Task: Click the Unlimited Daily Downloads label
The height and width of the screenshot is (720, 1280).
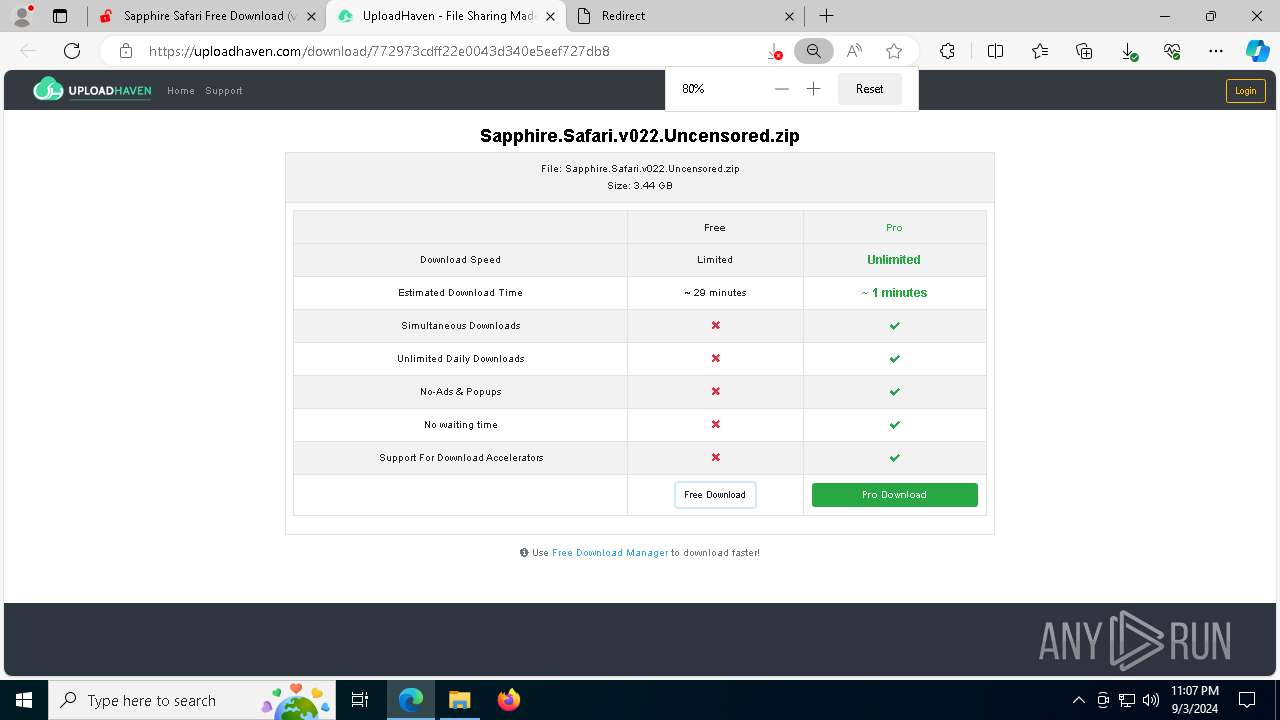Action: [461, 359]
